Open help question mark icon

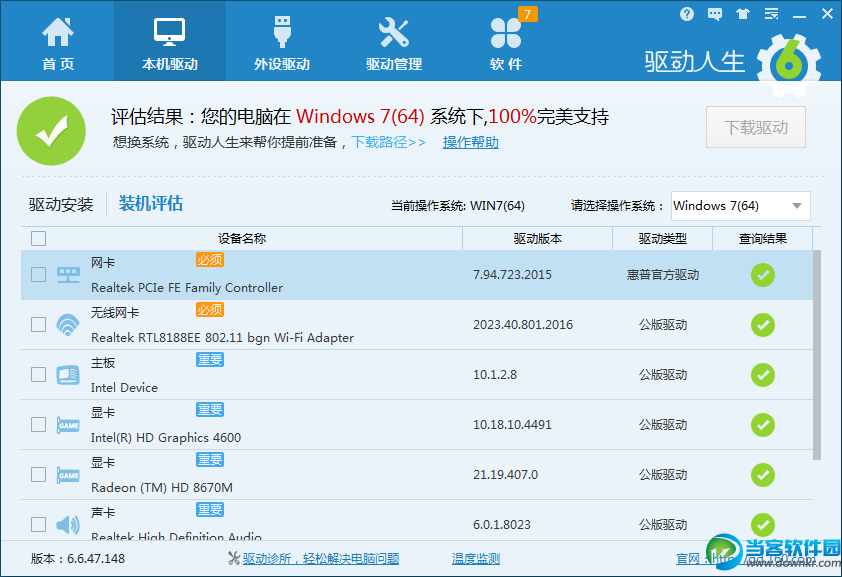coord(686,14)
